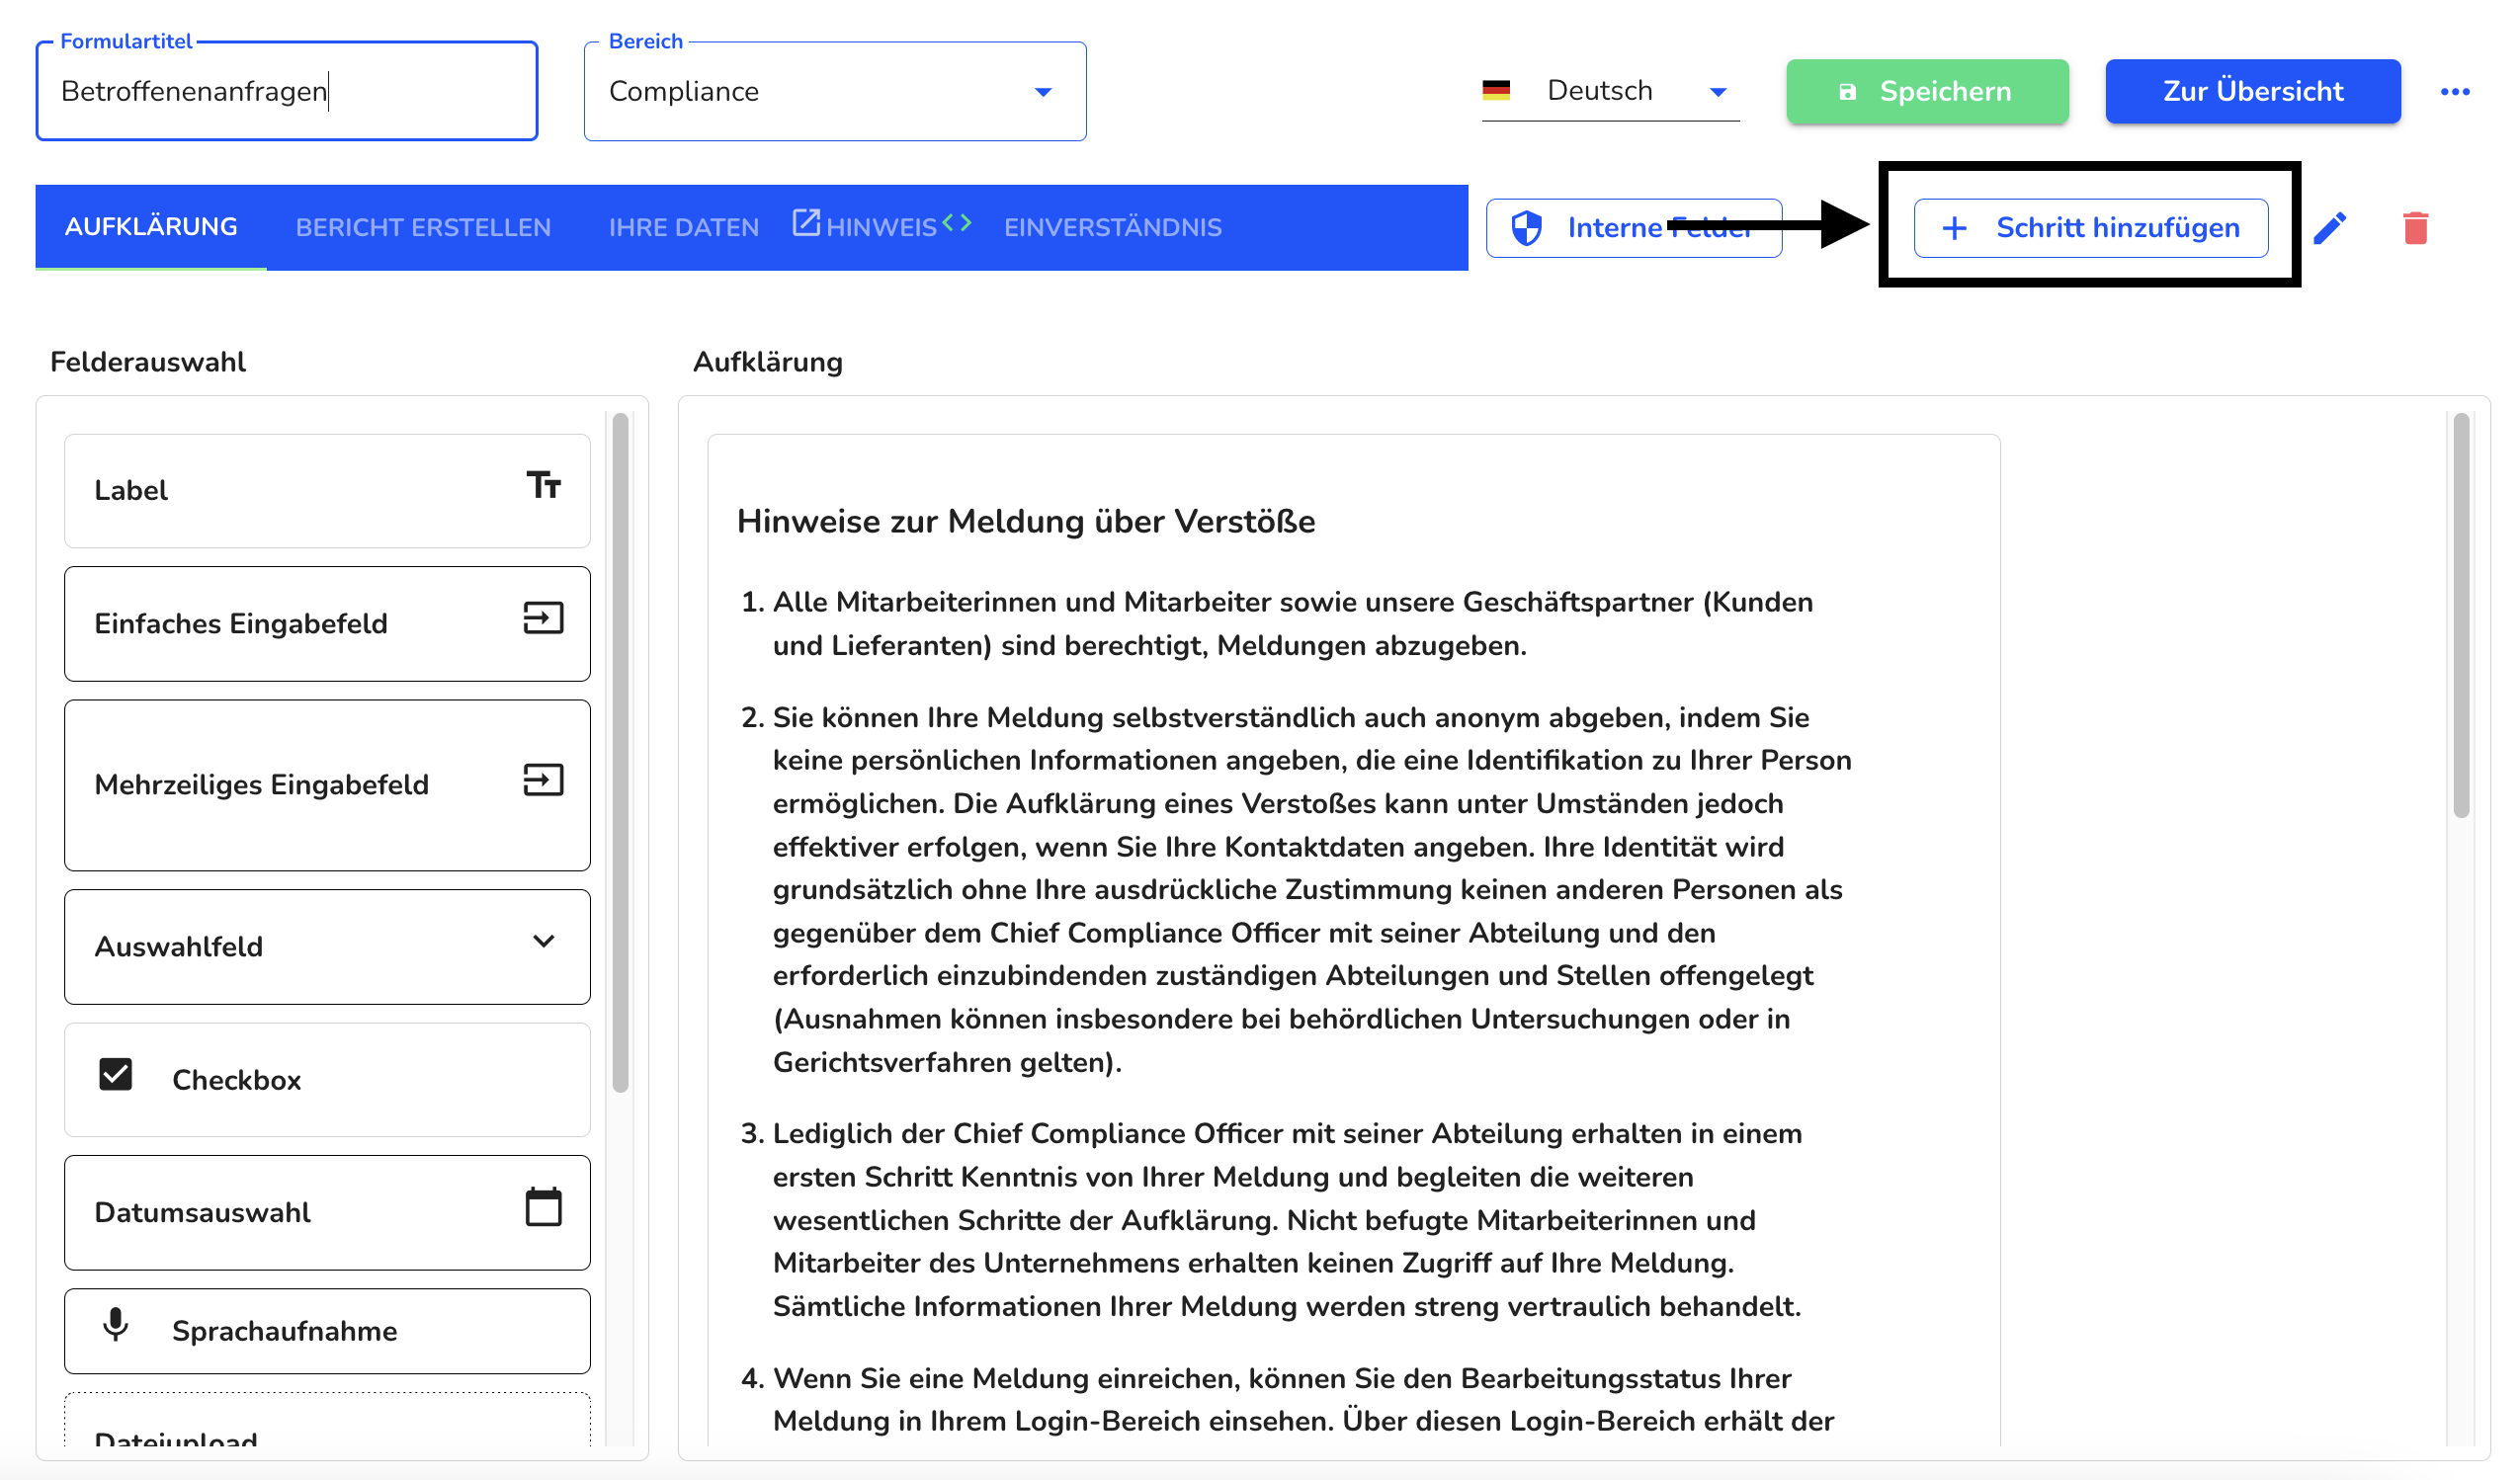
Task: Switch to the IHRE DATEN tab
Action: point(684,227)
